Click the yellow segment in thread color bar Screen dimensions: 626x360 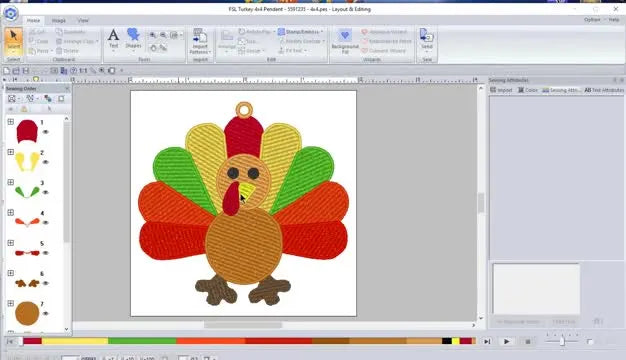tap(75, 341)
